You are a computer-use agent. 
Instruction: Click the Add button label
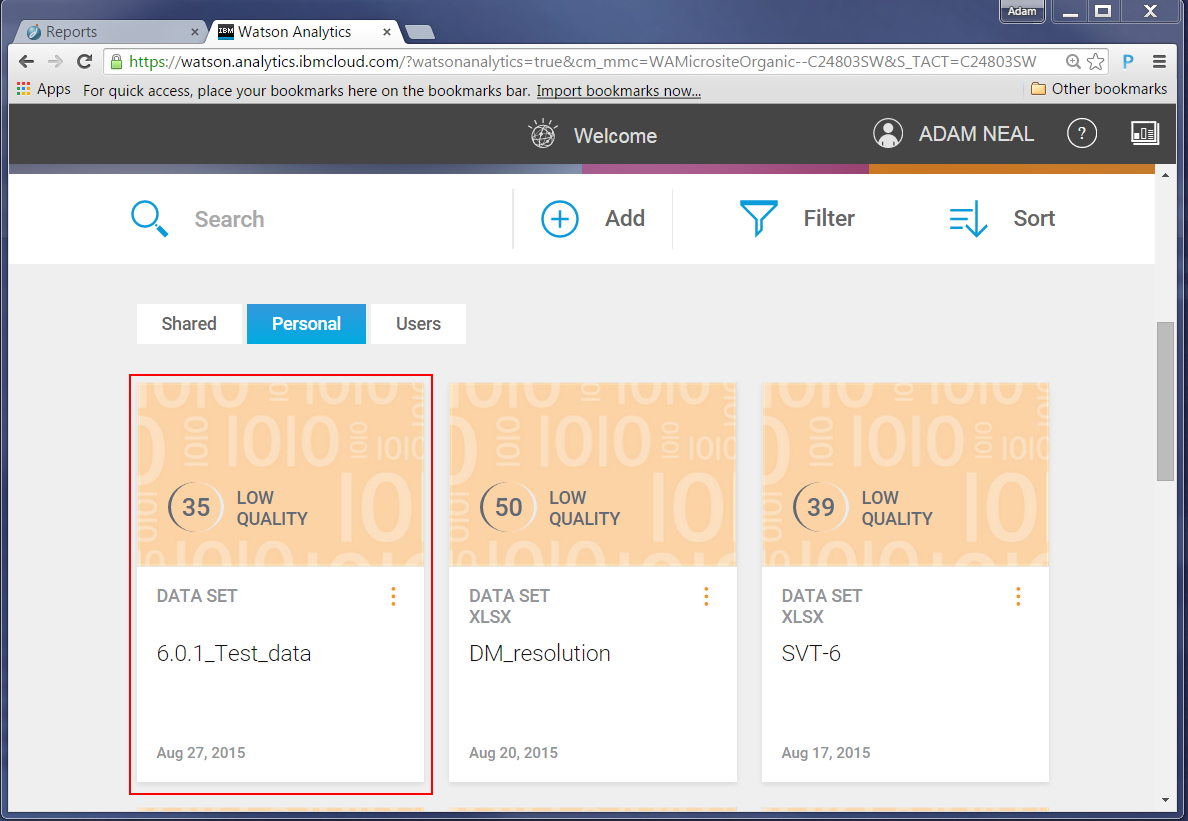tap(625, 219)
